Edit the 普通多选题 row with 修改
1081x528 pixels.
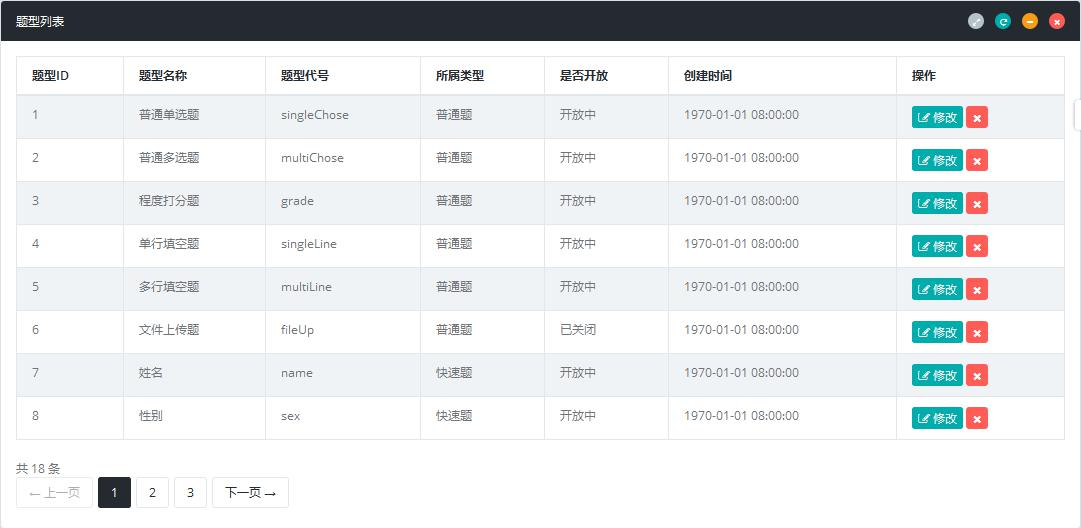[937, 160]
